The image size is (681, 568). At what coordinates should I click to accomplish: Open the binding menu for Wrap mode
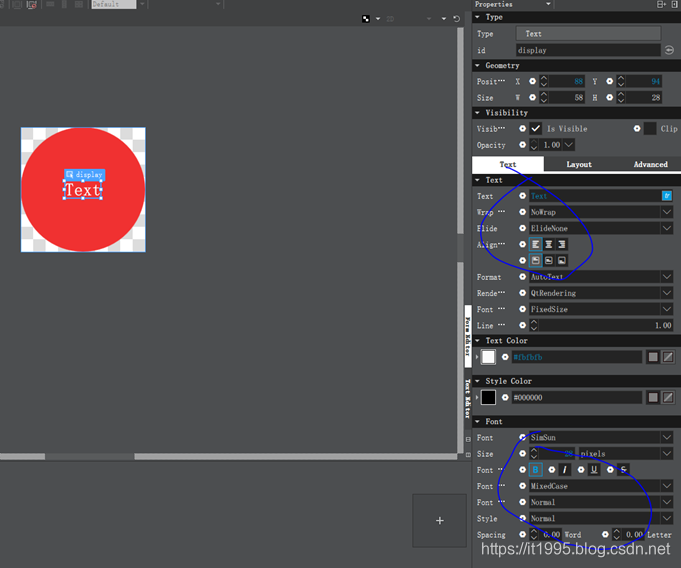pos(522,212)
